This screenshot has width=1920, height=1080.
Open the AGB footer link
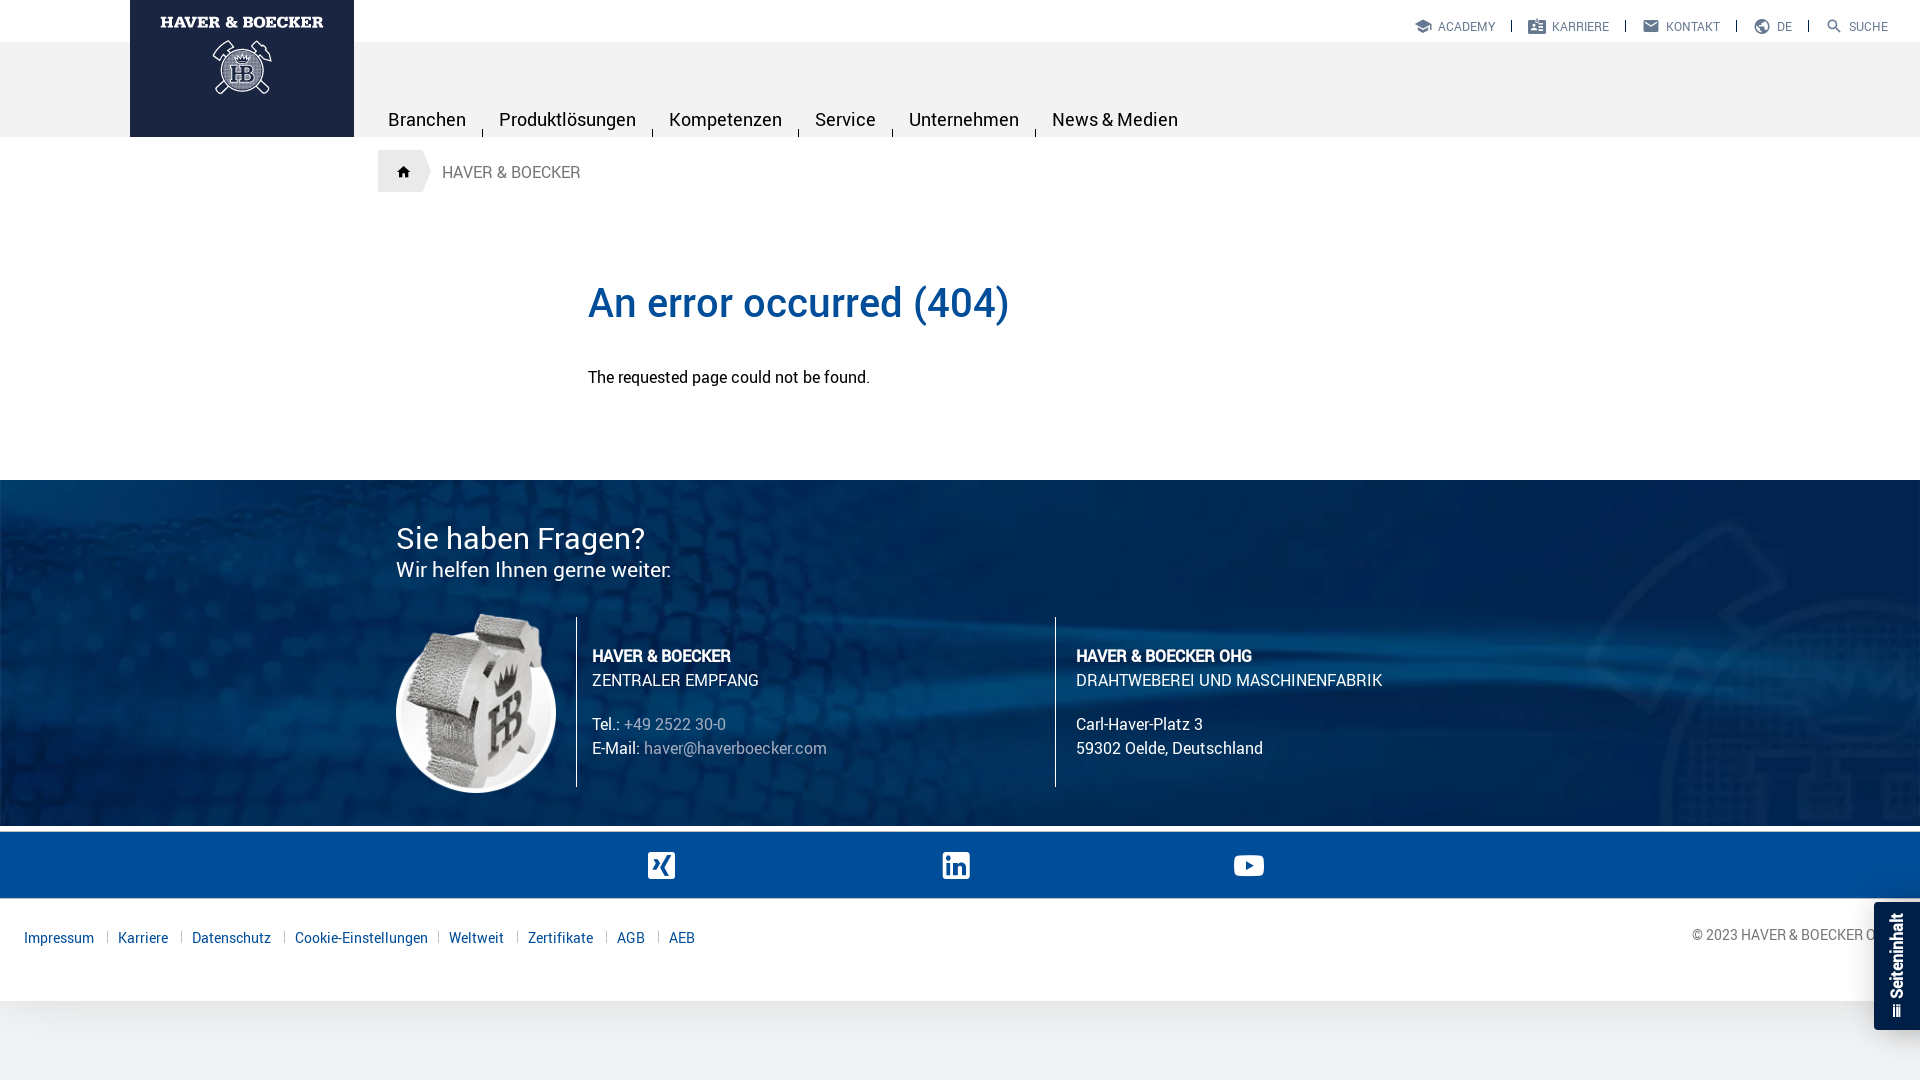click(631, 938)
